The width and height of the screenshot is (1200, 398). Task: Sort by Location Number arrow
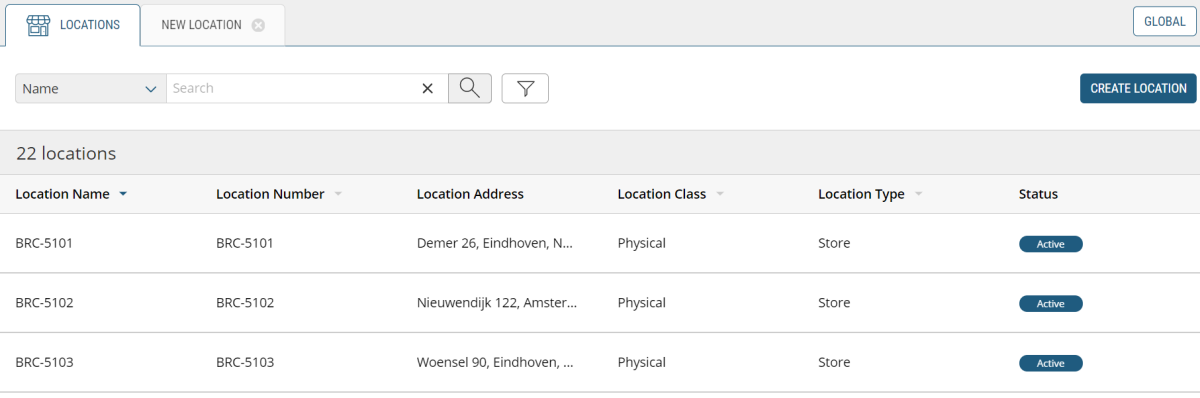pyautogui.click(x=338, y=194)
